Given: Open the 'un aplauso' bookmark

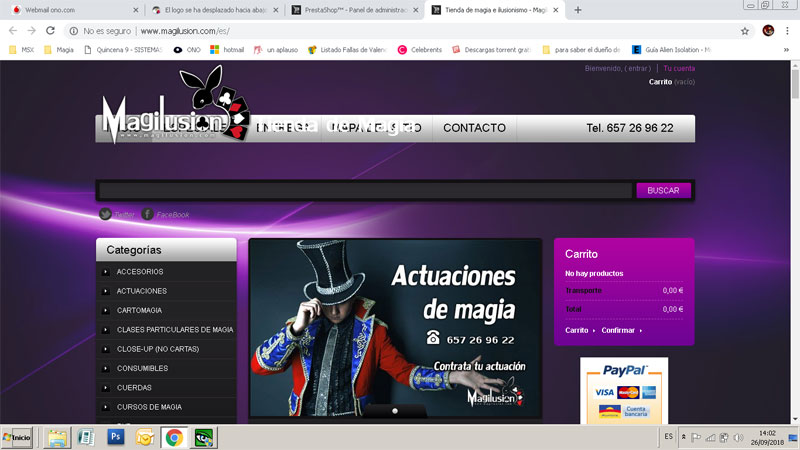Looking at the screenshot, I should [x=276, y=49].
